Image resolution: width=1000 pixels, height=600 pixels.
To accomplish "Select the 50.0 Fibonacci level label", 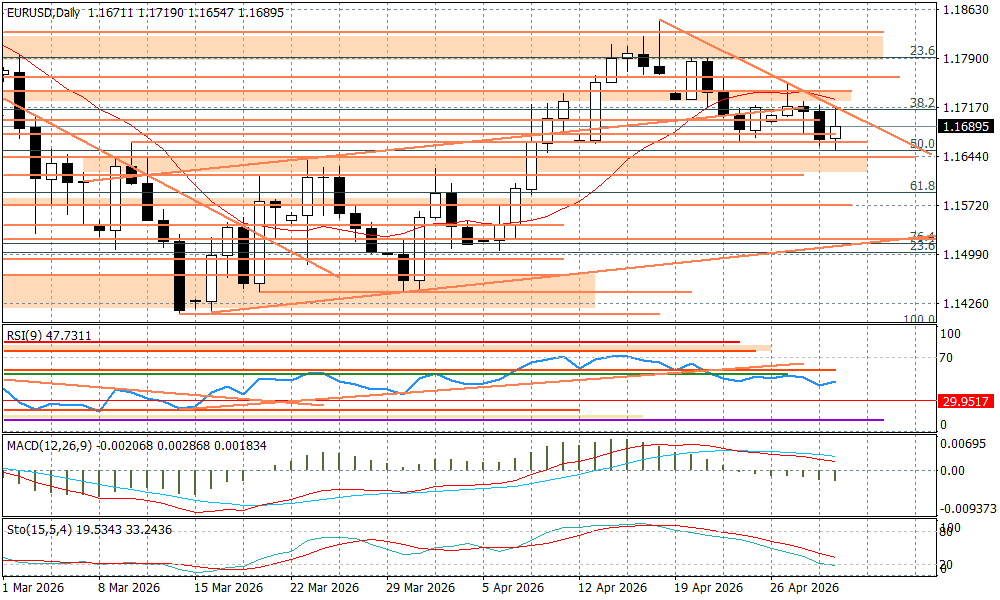I will click(921, 144).
